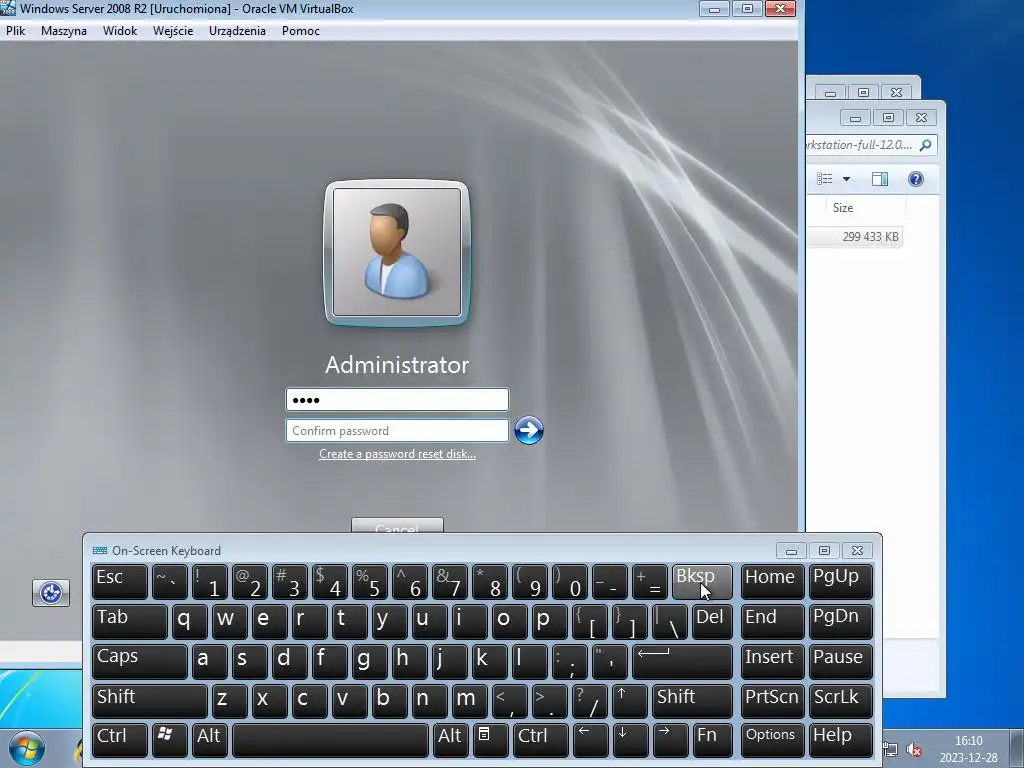1024x768 pixels.
Task: Toggle the right Shift key
Action: coord(692,701)
